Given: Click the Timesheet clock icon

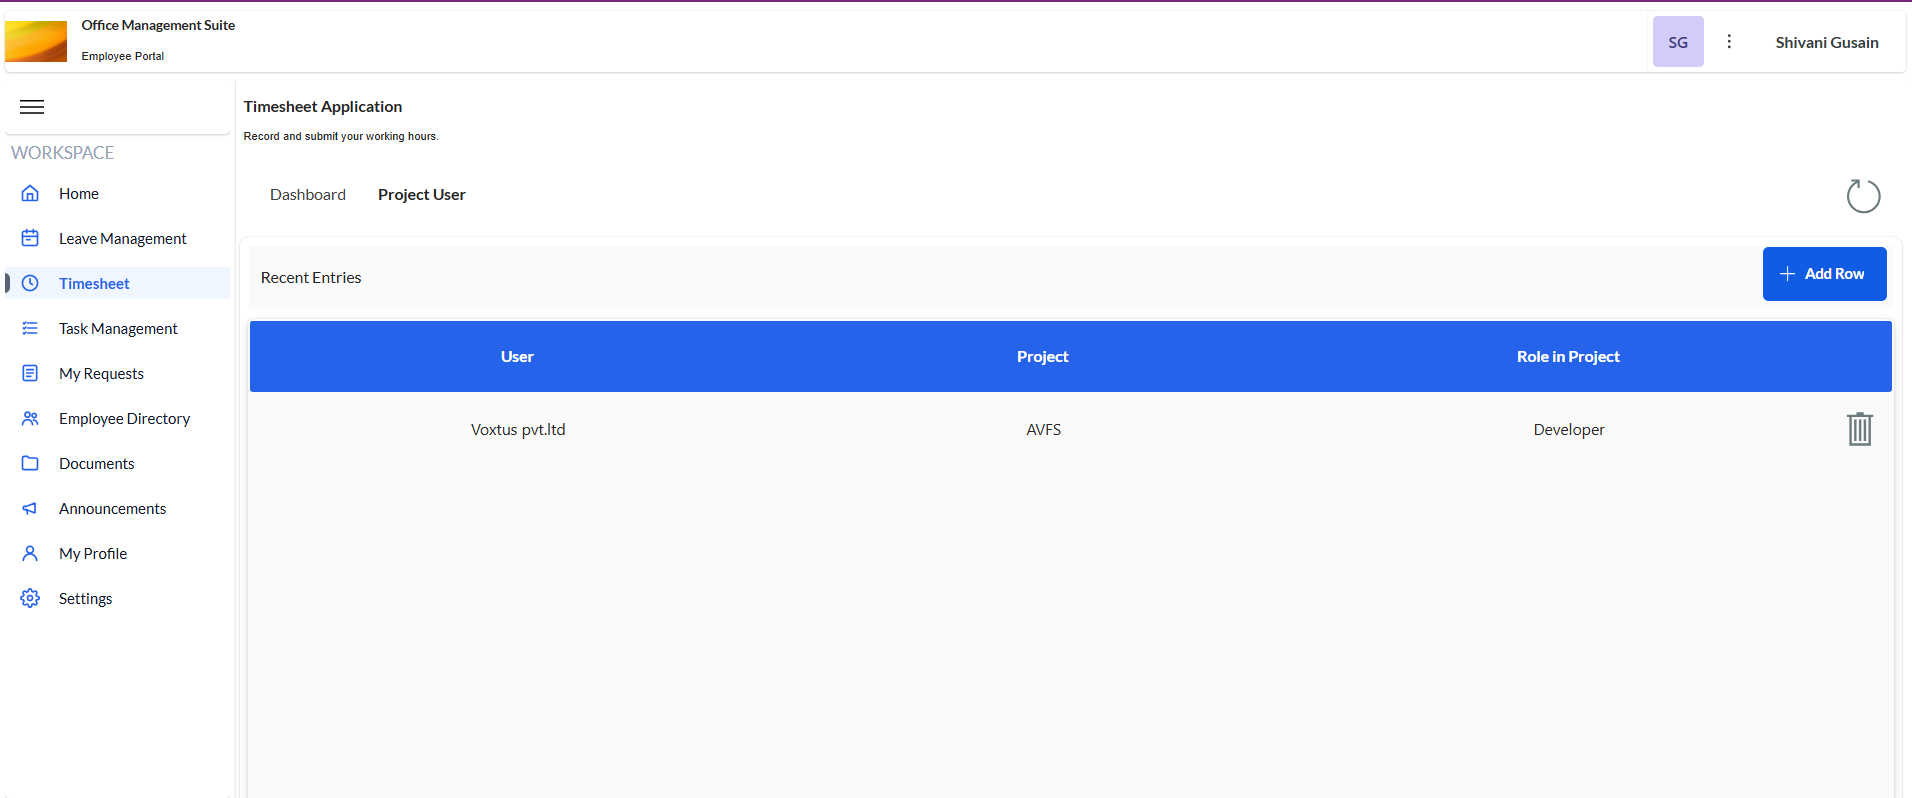Looking at the screenshot, I should click(30, 283).
